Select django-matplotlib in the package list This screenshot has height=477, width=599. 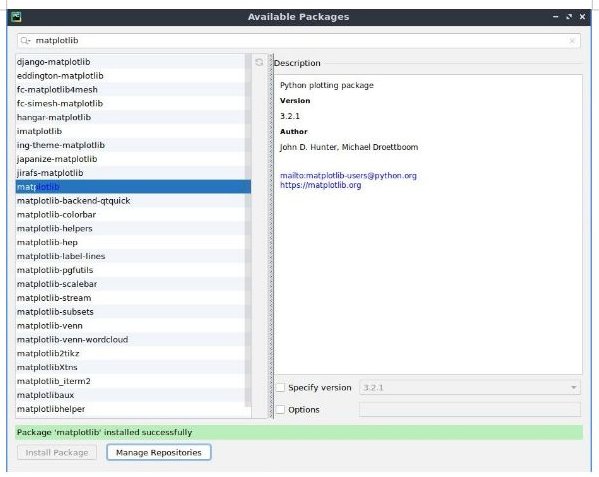133,62
